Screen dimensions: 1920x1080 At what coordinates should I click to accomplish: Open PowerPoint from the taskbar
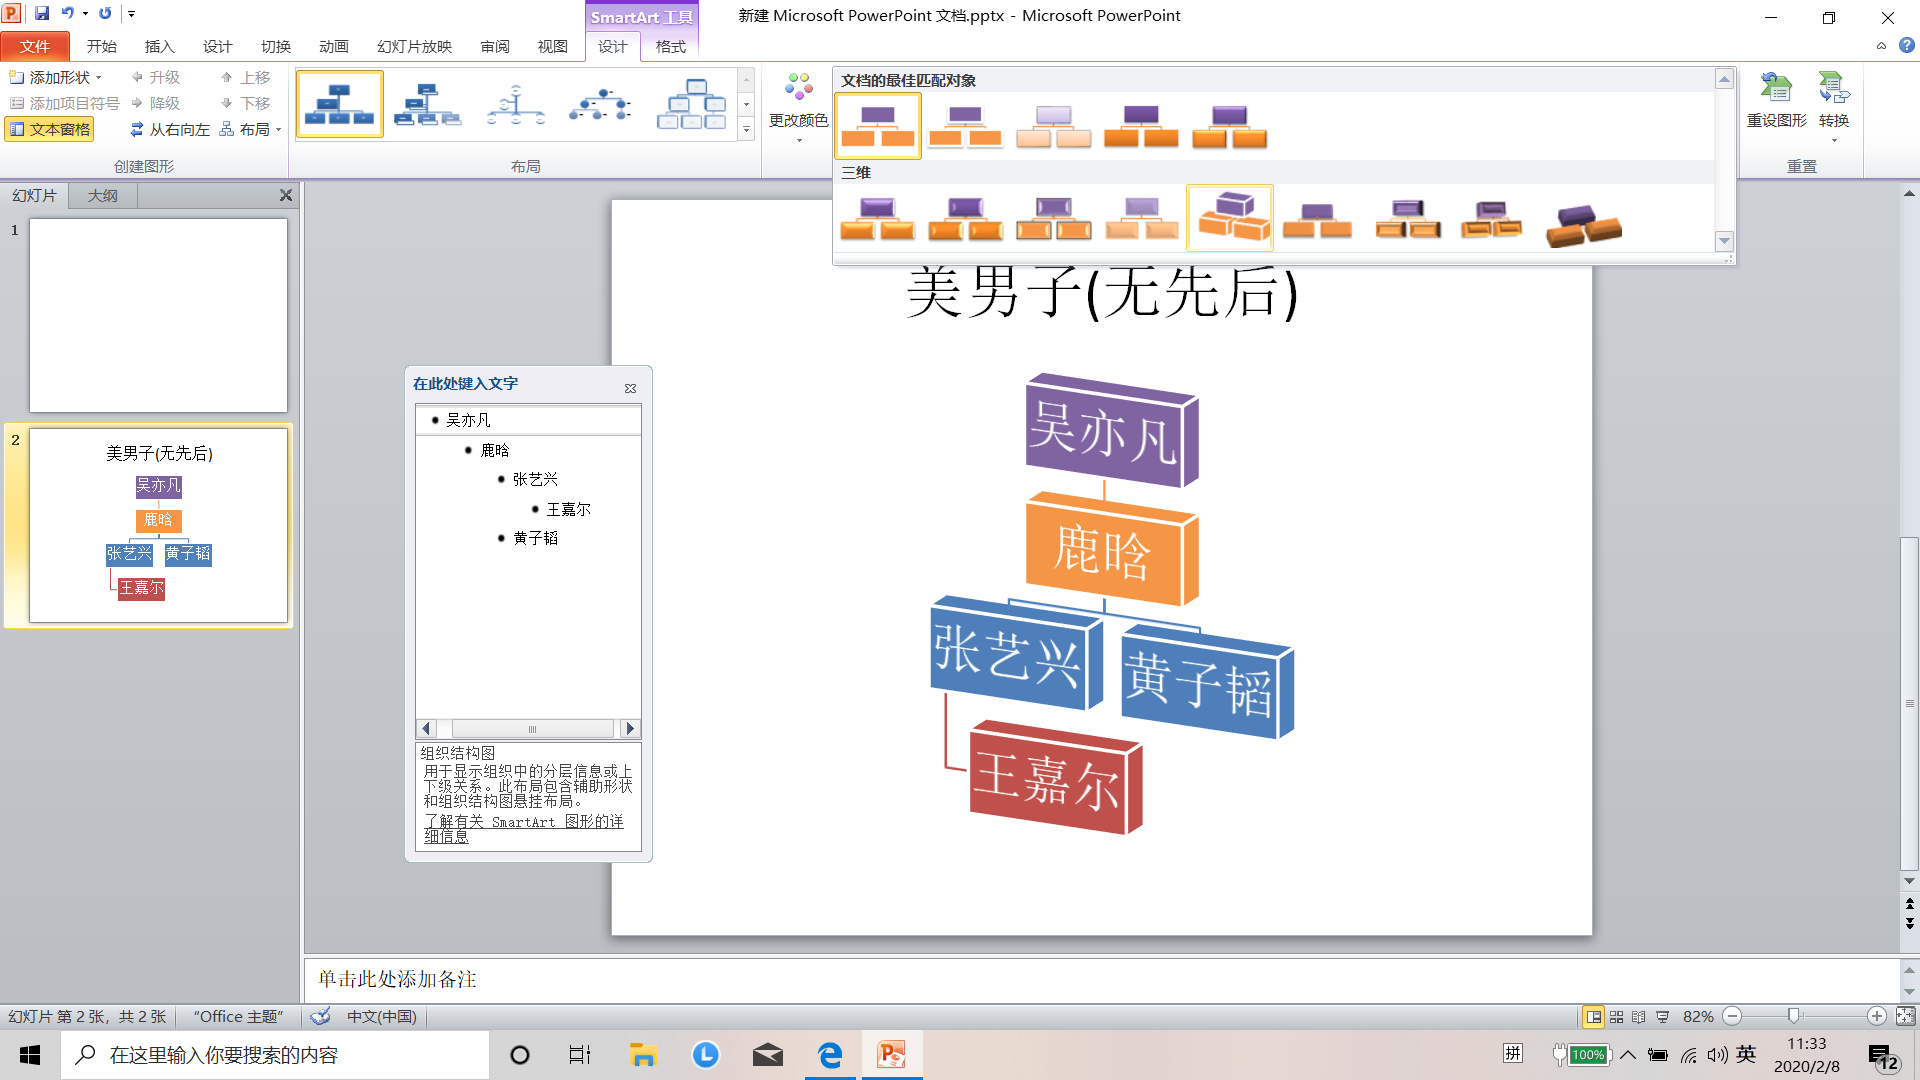pos(891,1054)
